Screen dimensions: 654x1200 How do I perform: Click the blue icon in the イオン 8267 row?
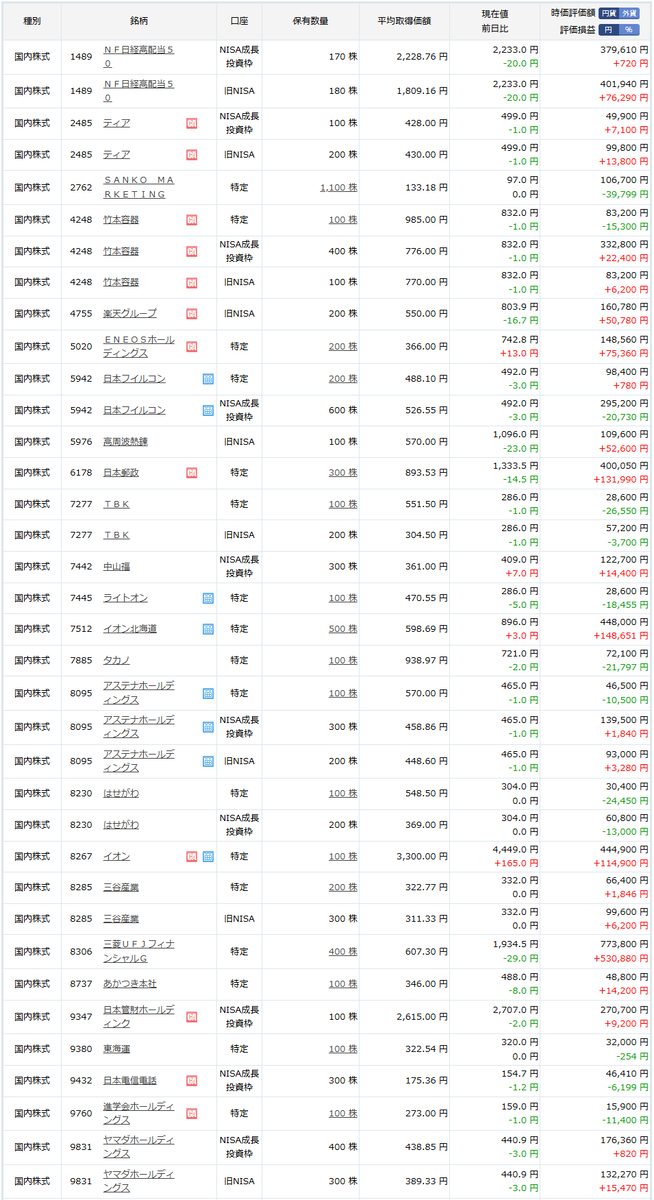pos(208,856)
